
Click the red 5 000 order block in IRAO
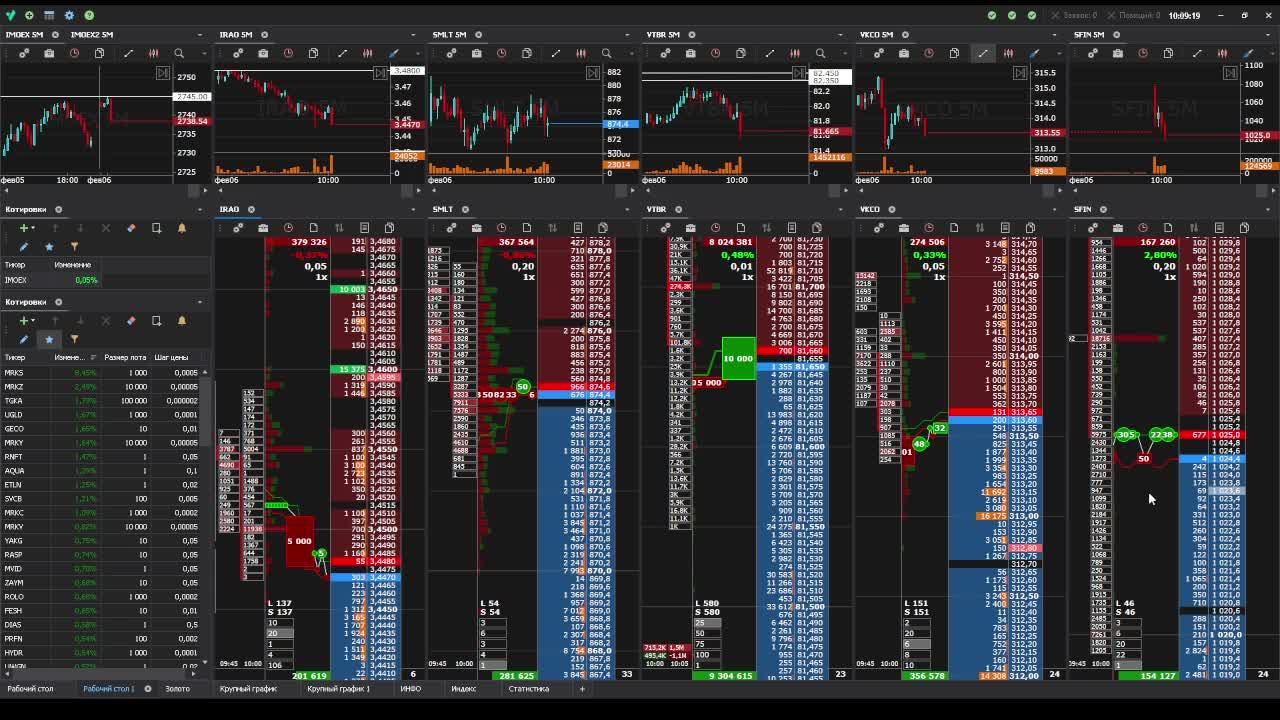(x=299, y=542)
